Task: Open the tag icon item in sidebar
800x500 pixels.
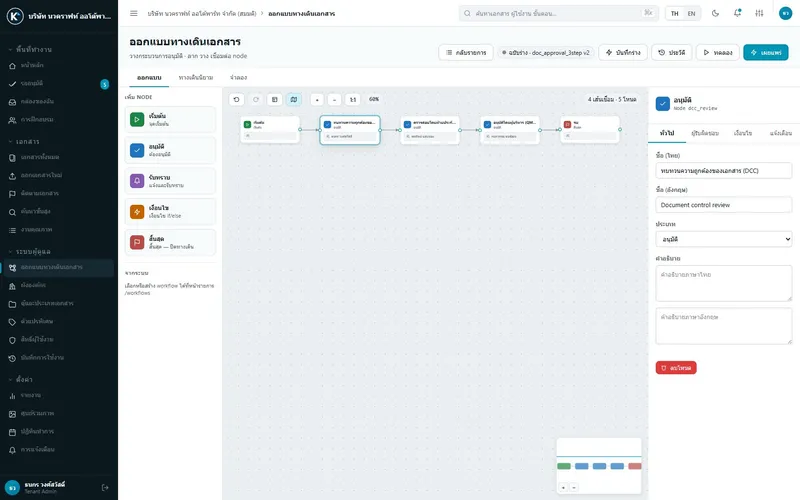Action: (12, 322)
